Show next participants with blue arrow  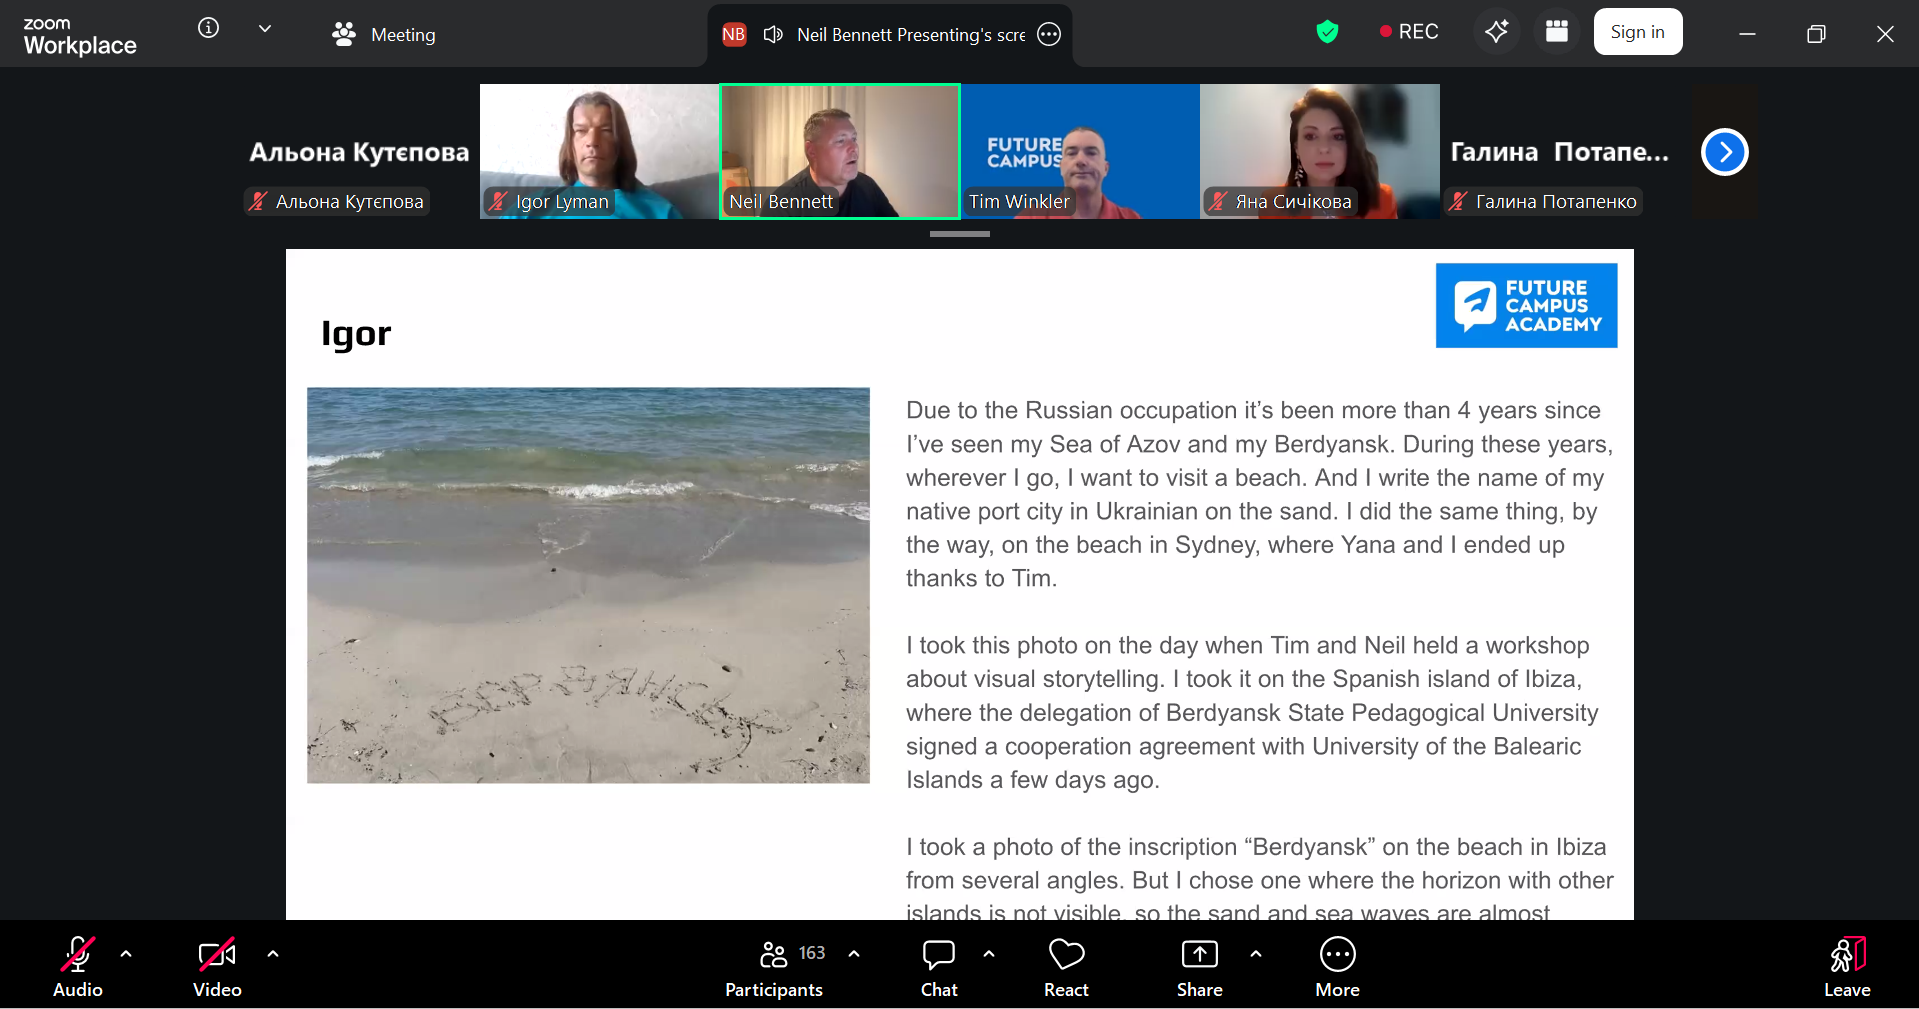coord(1724,152)
